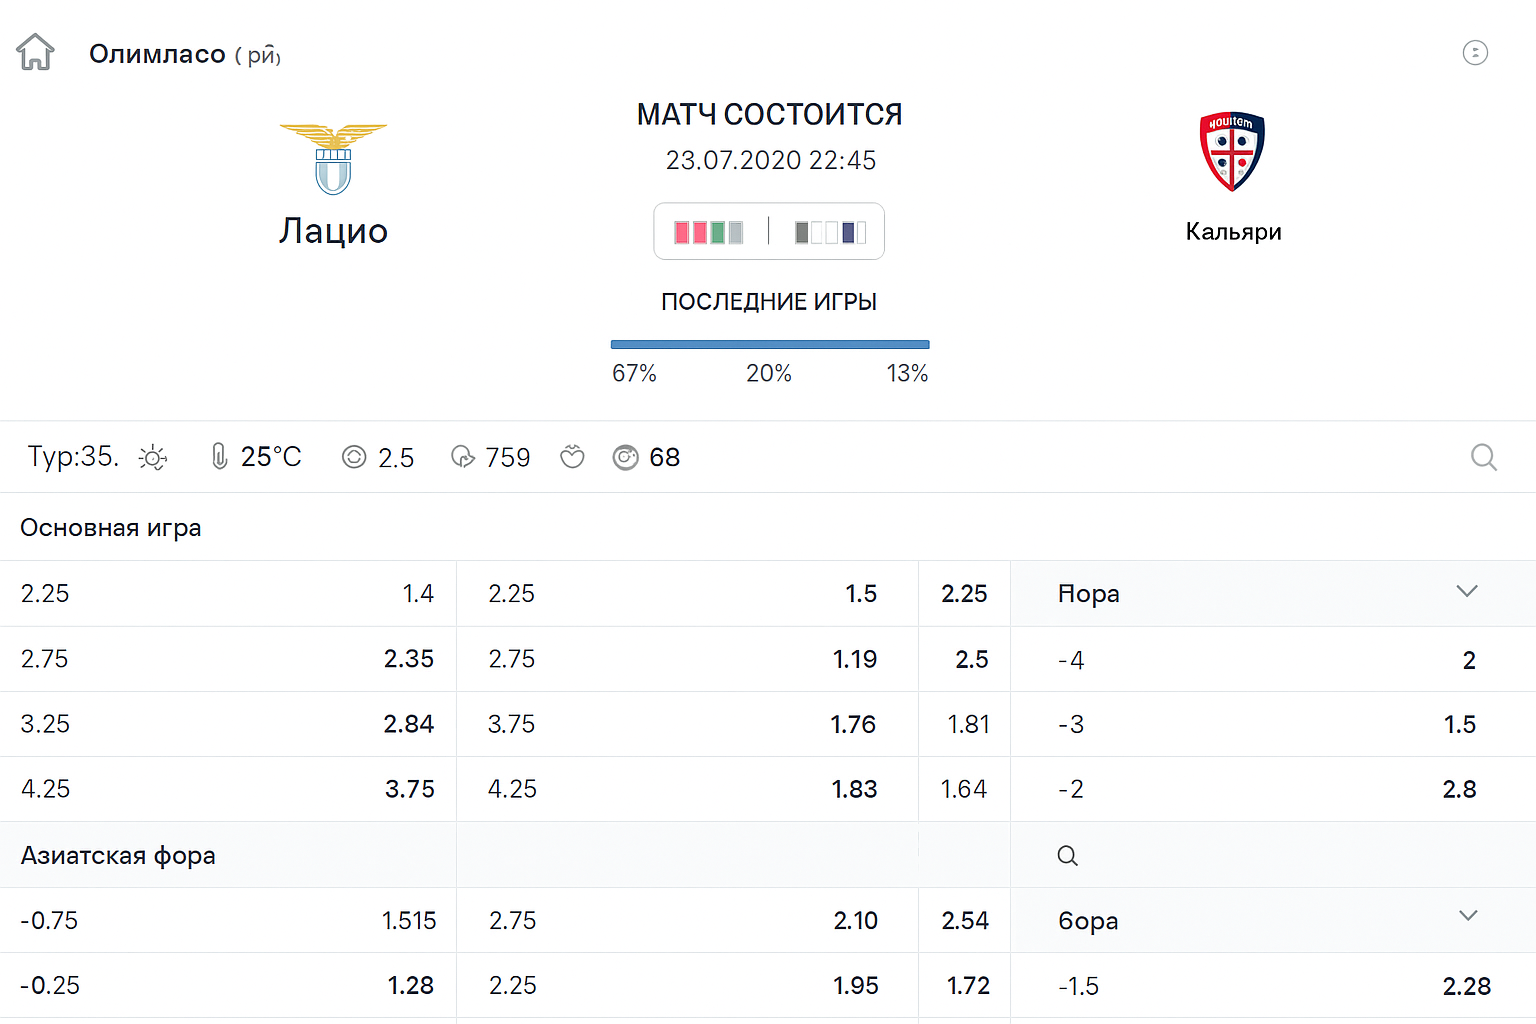
Task: Select the 3.25 line with odds 2.84
Action: click(x=227, y=724)
